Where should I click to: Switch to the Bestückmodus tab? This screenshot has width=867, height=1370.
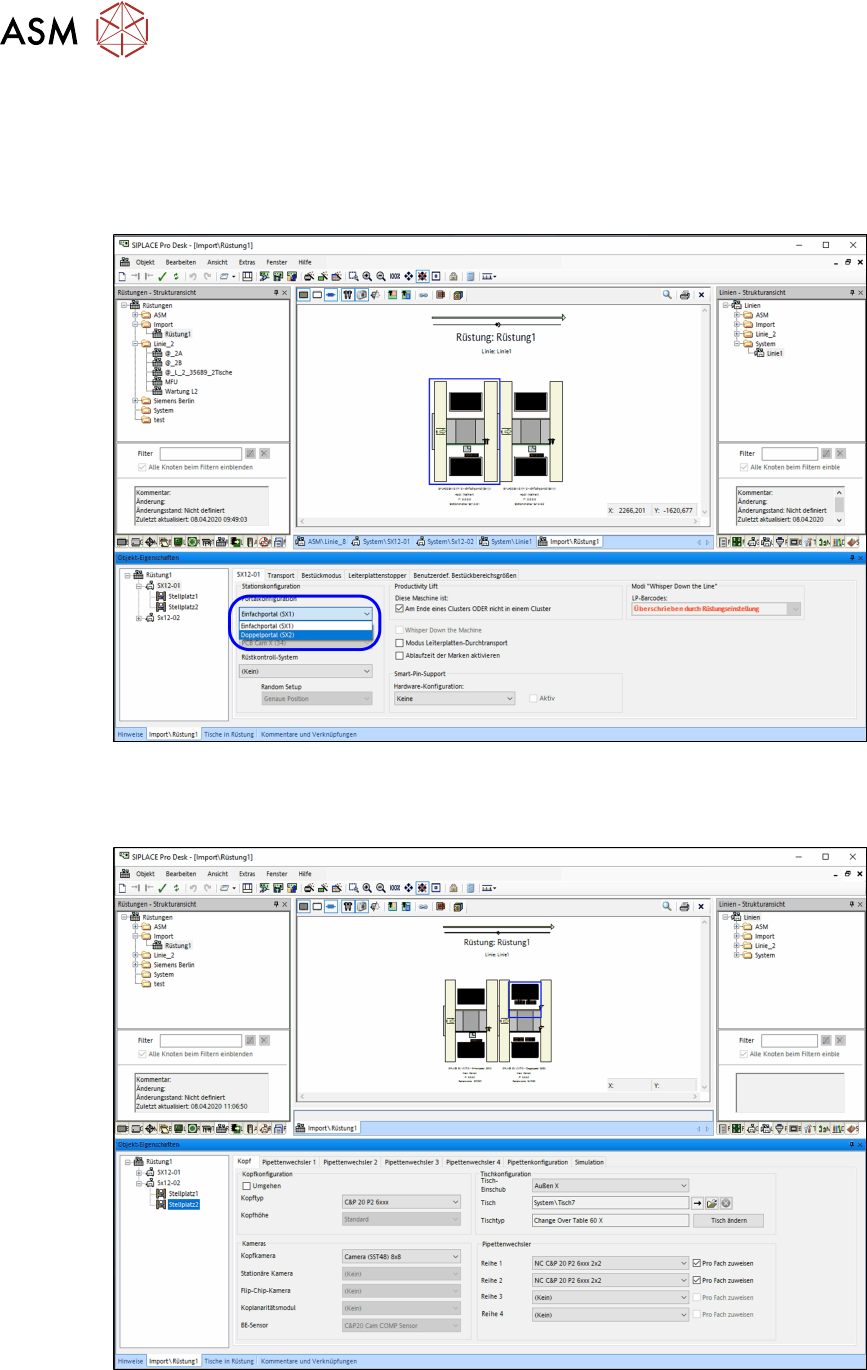point(321,574)
